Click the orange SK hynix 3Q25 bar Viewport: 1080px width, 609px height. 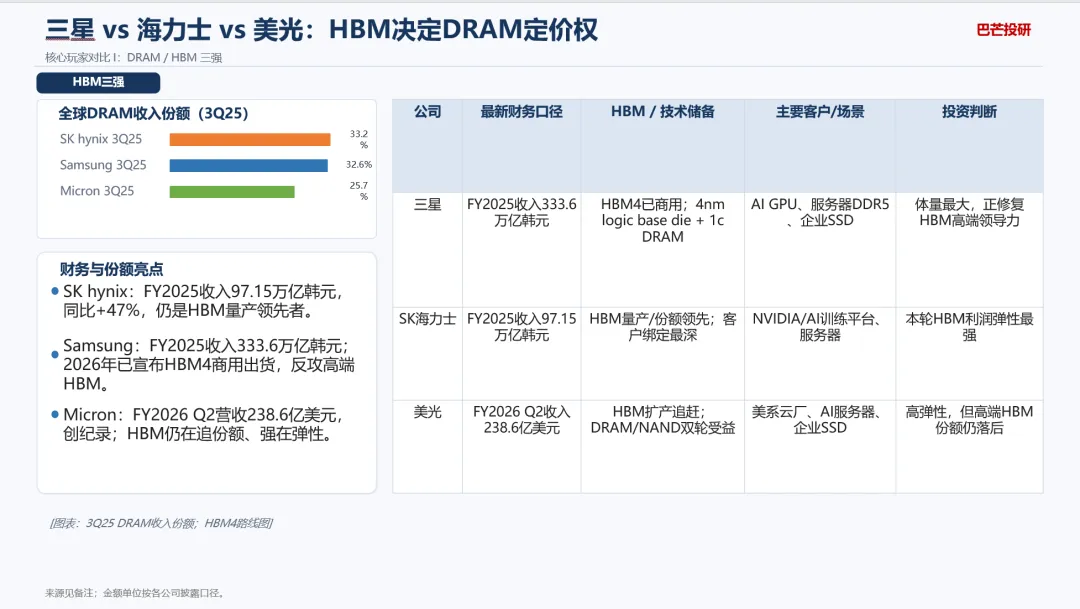(250, 139)
